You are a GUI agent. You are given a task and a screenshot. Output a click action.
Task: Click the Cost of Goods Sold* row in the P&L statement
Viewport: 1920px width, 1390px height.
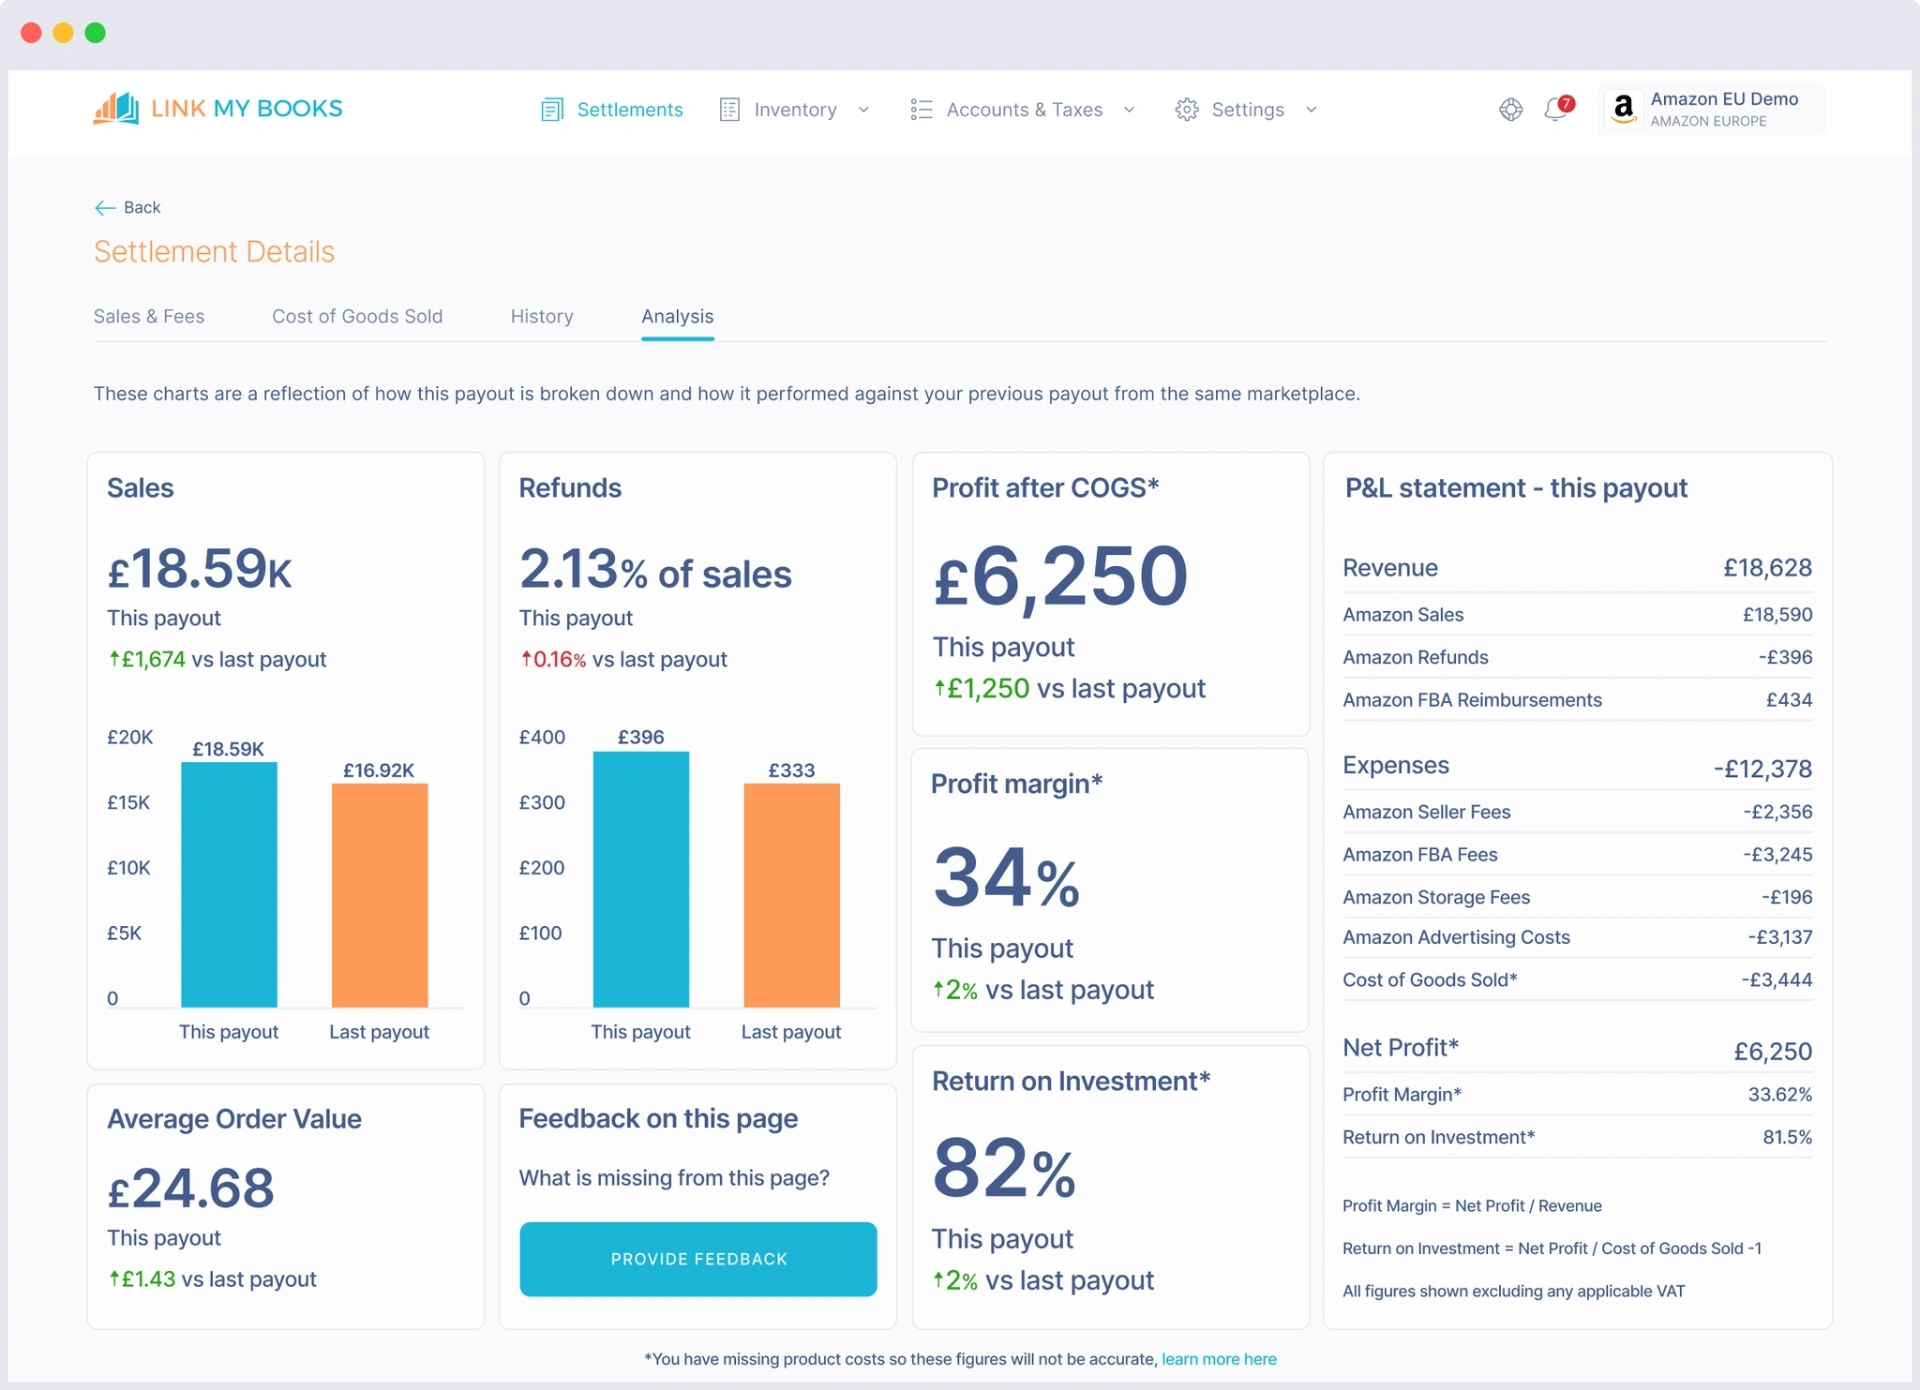1577,980
